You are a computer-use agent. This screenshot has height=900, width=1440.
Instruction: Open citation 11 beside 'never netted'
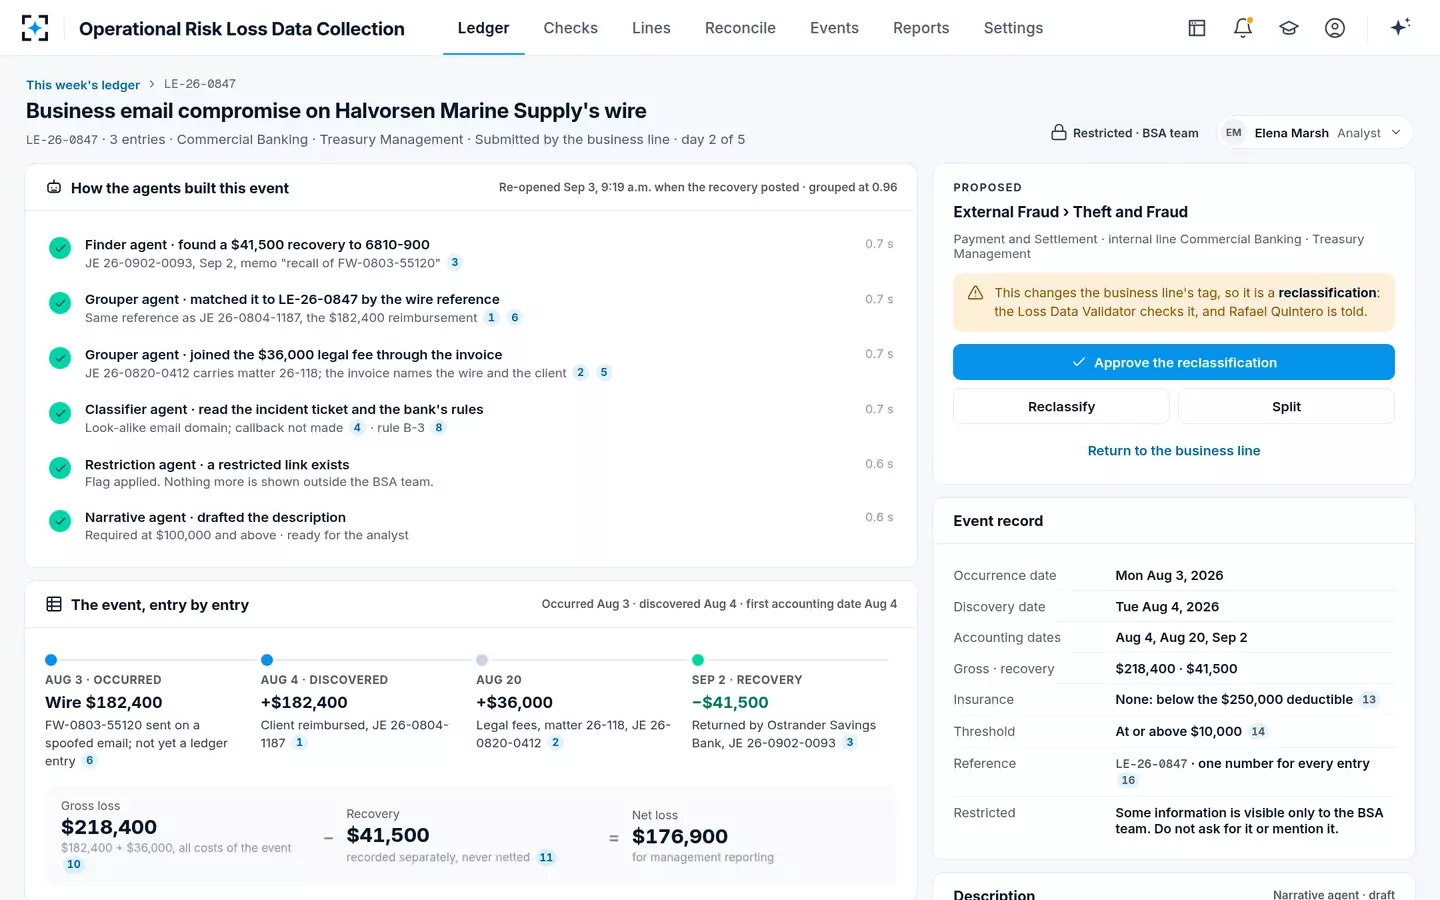click(x=546, y=858)
